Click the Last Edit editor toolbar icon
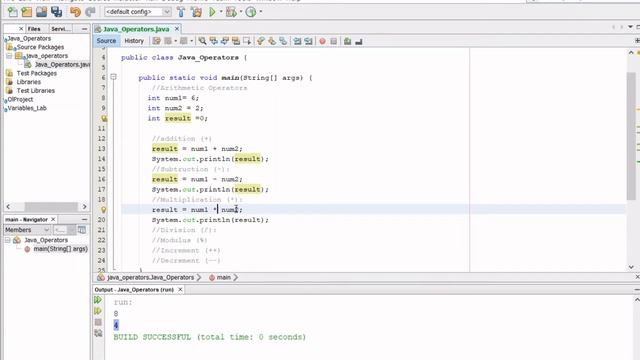This screenshot has width=640, height=360. 156,41
